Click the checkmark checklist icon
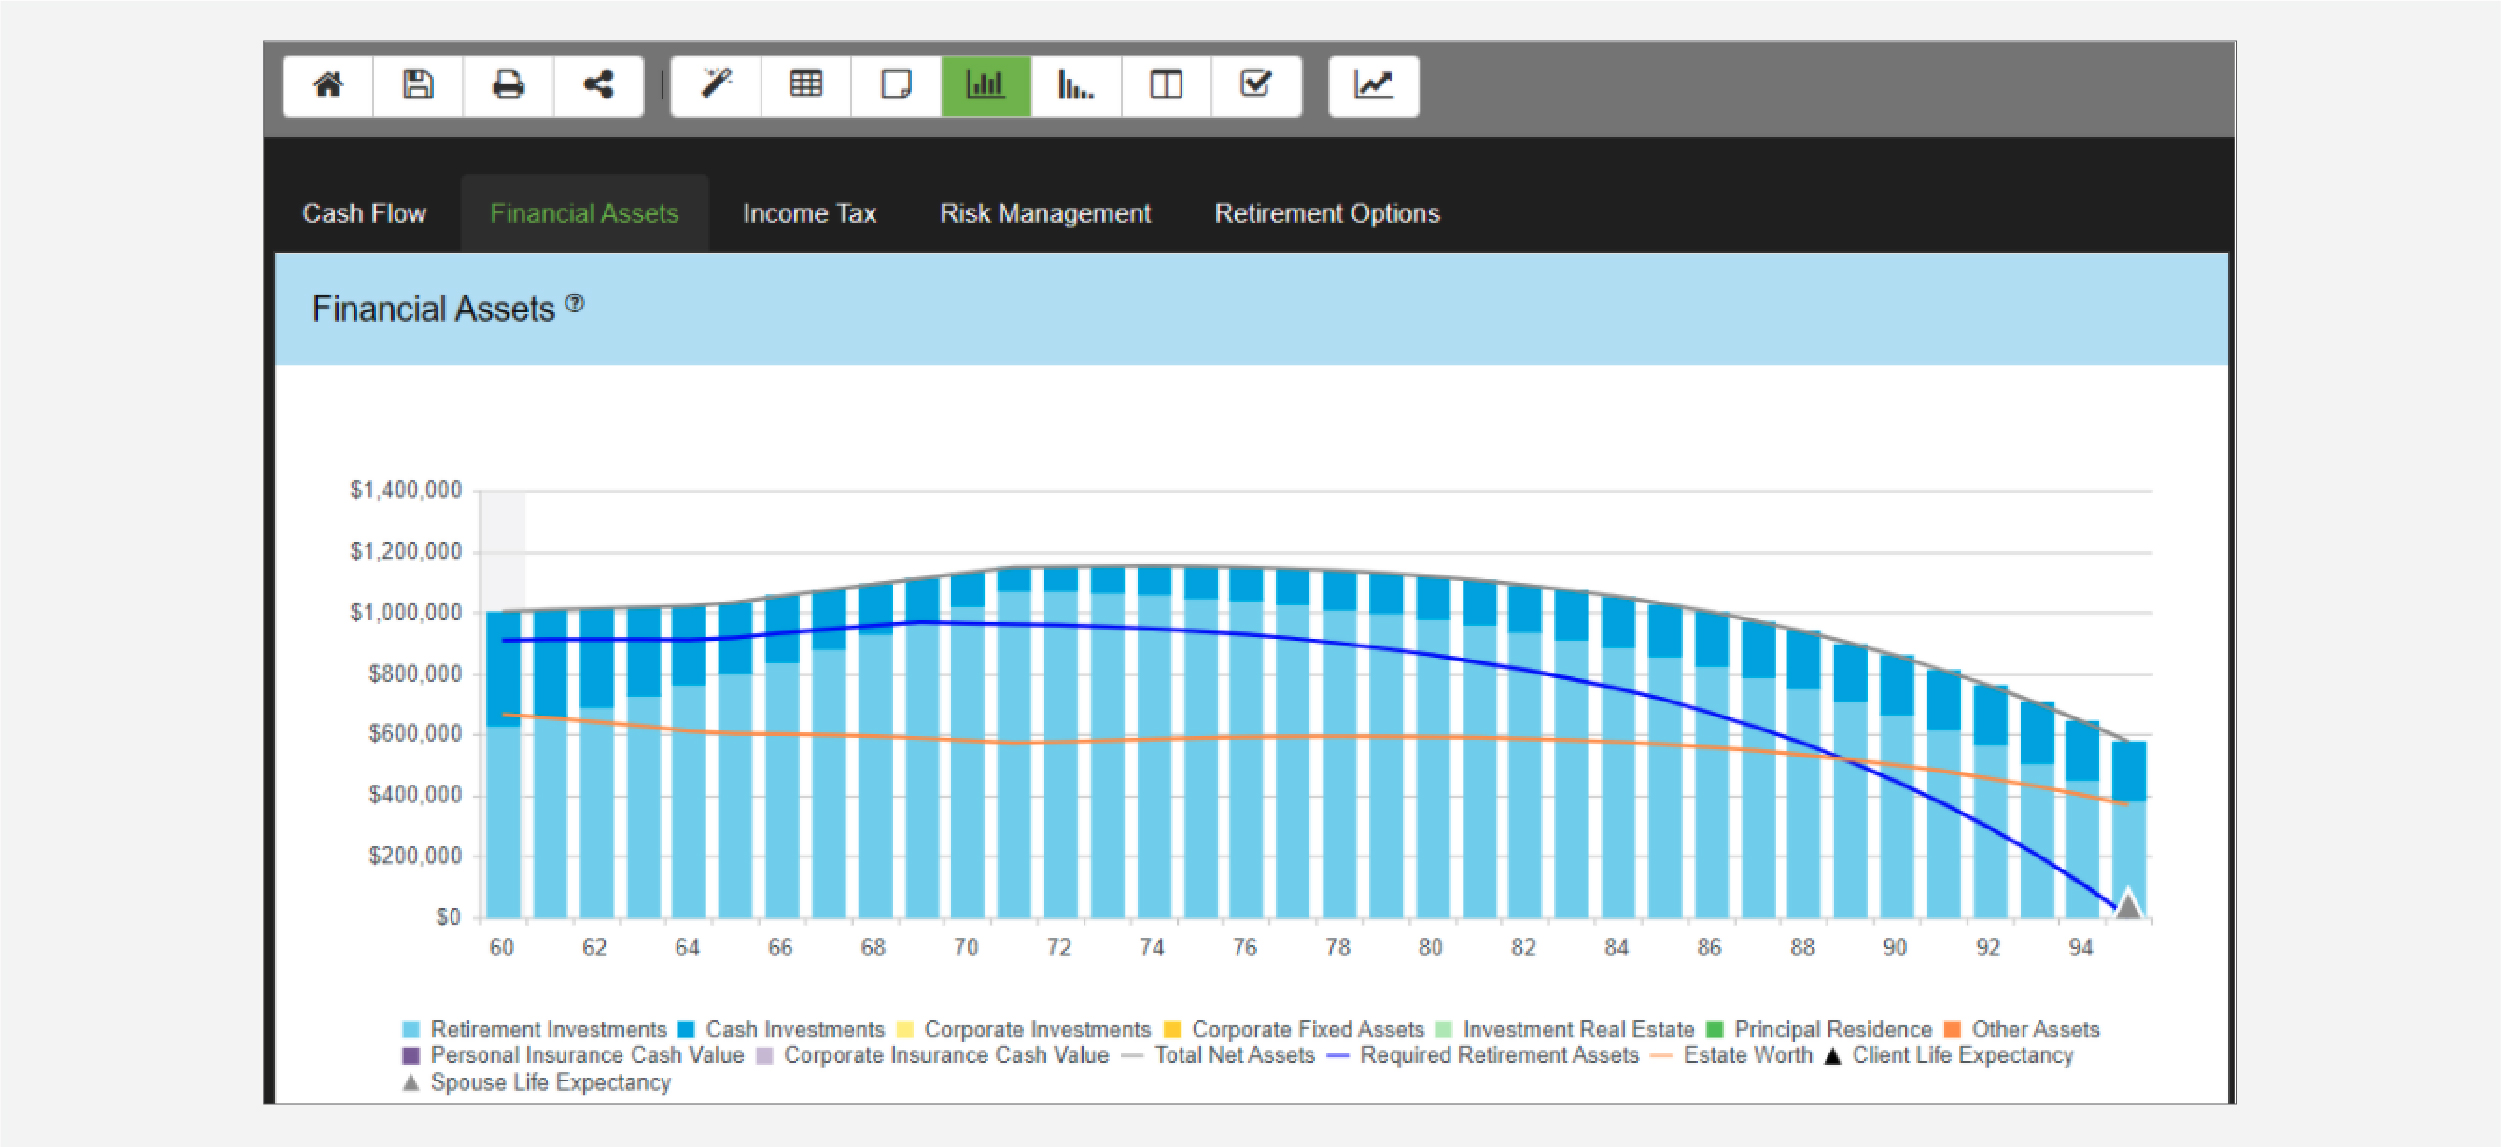 pos(1256,86)
